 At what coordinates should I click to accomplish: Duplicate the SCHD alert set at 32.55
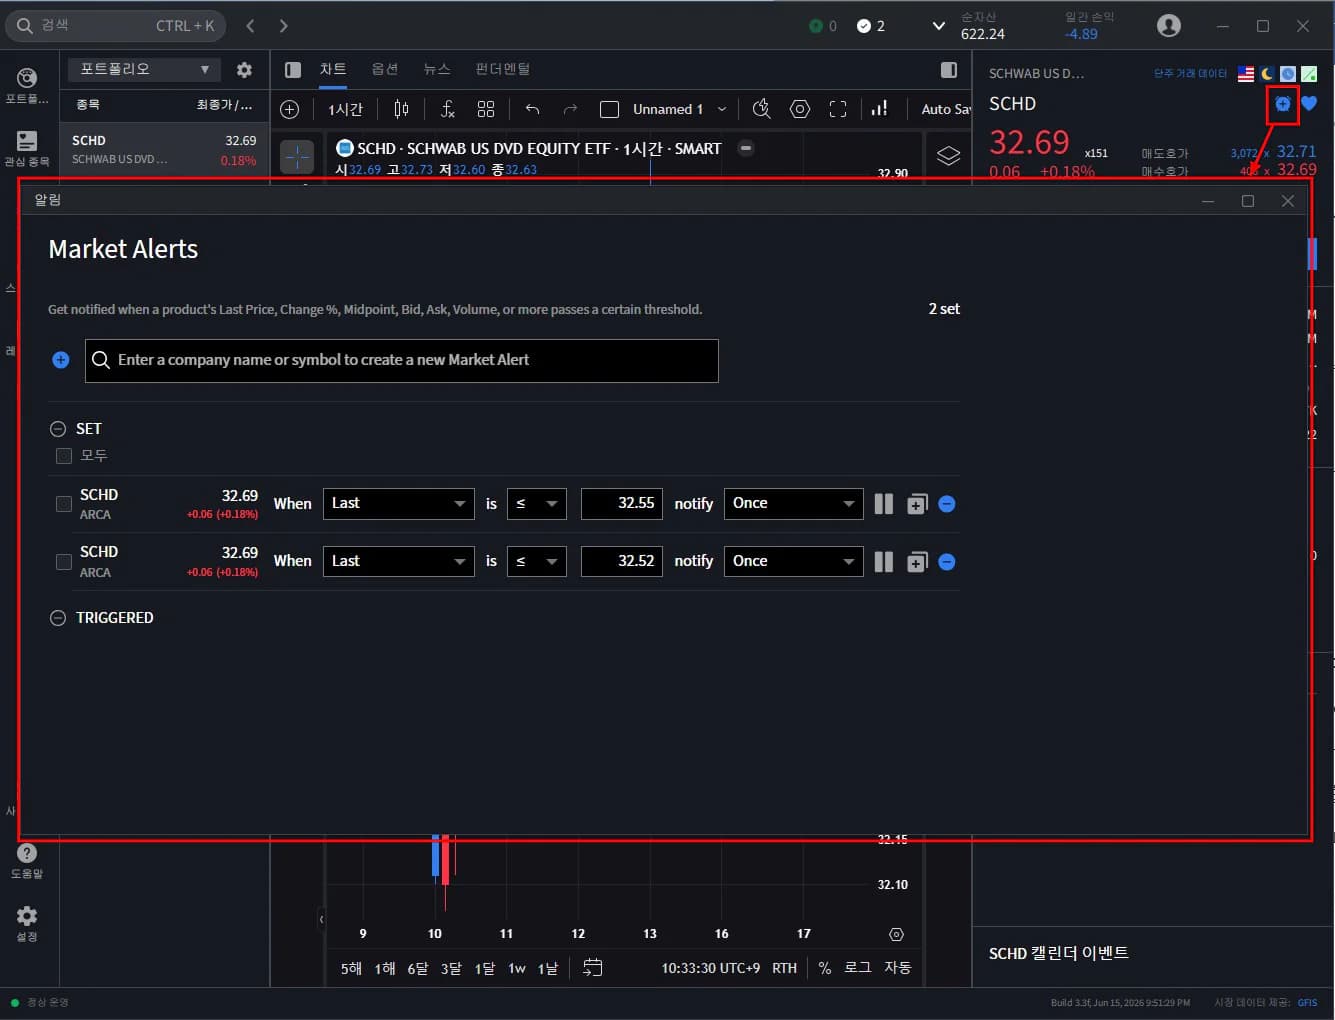[917, 504]
